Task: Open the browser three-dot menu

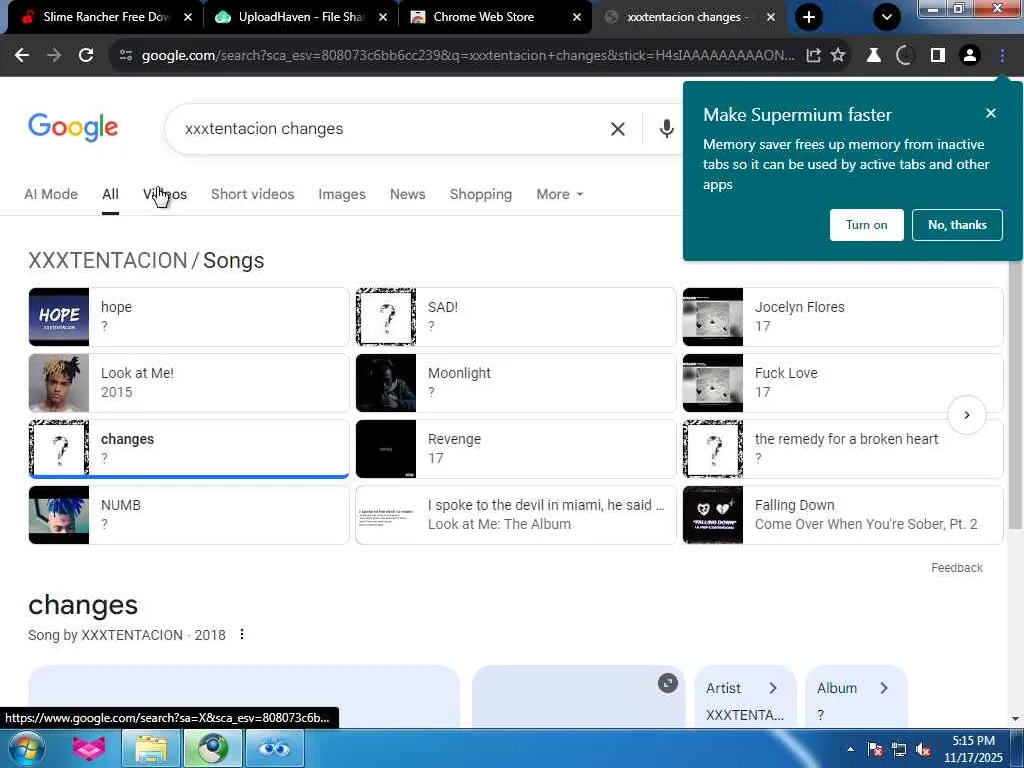Action: pyautogui.click(x=1002, y=56)
